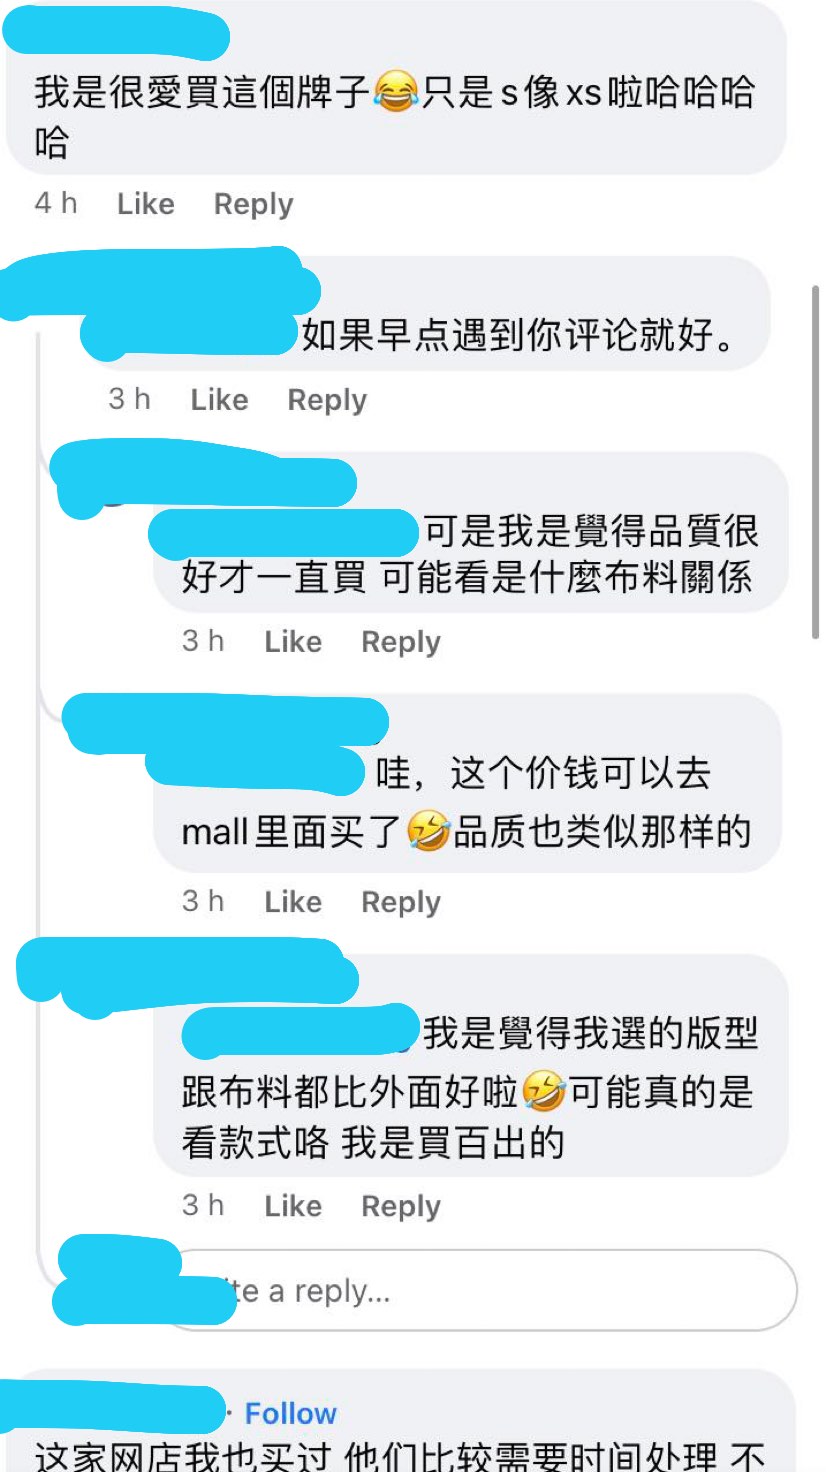Click the Write a reply input field
The image size is (826, 1472).
coord(478,1290)
